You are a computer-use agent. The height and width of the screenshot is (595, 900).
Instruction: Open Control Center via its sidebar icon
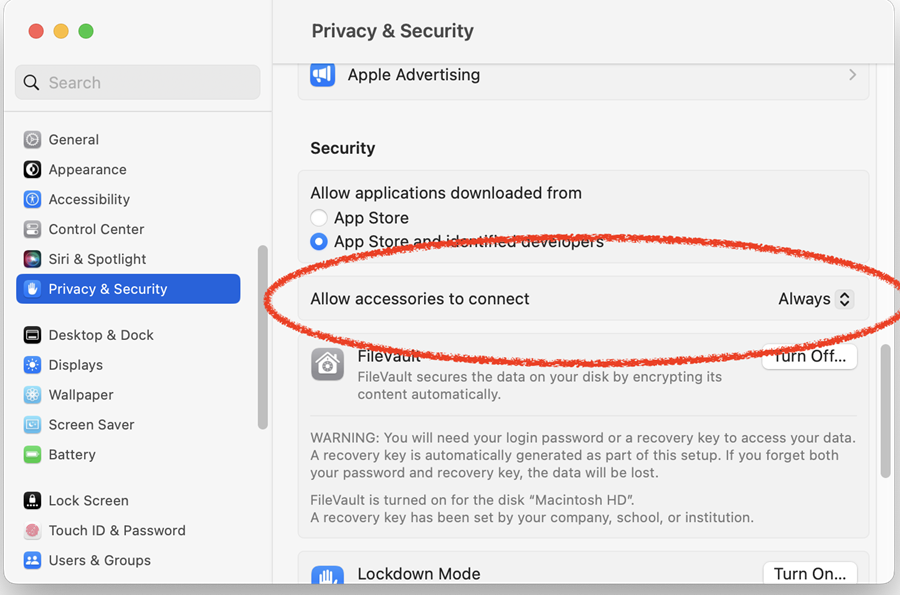[32, 229]
